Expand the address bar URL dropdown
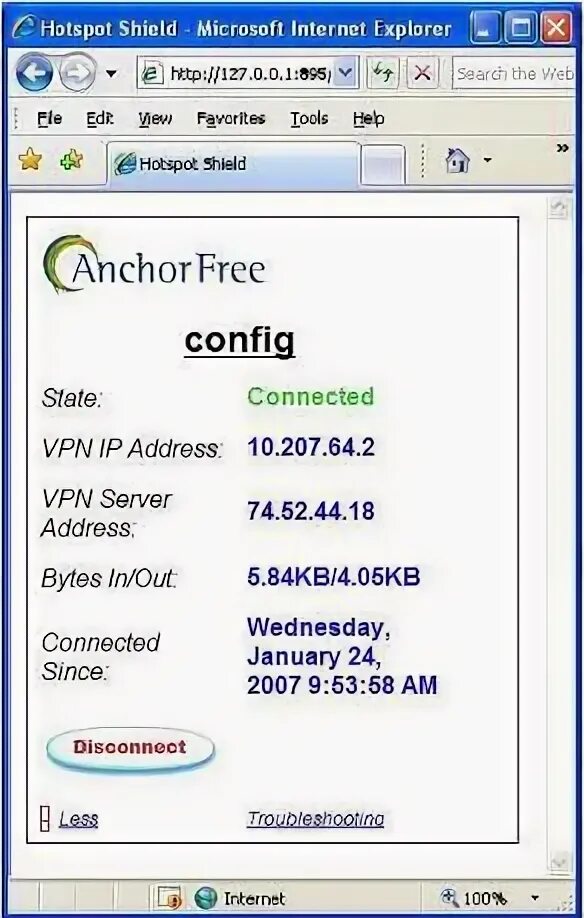Viewport: 584px width, 918px height. (x=346, y=73)
